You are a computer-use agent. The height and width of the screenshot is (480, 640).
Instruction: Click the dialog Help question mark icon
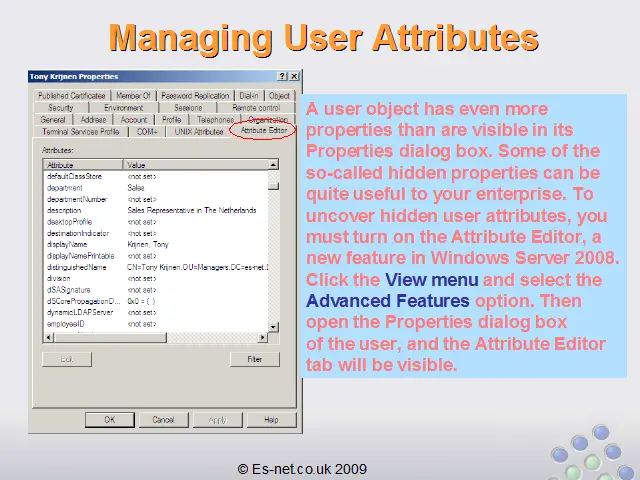(281, 76)
